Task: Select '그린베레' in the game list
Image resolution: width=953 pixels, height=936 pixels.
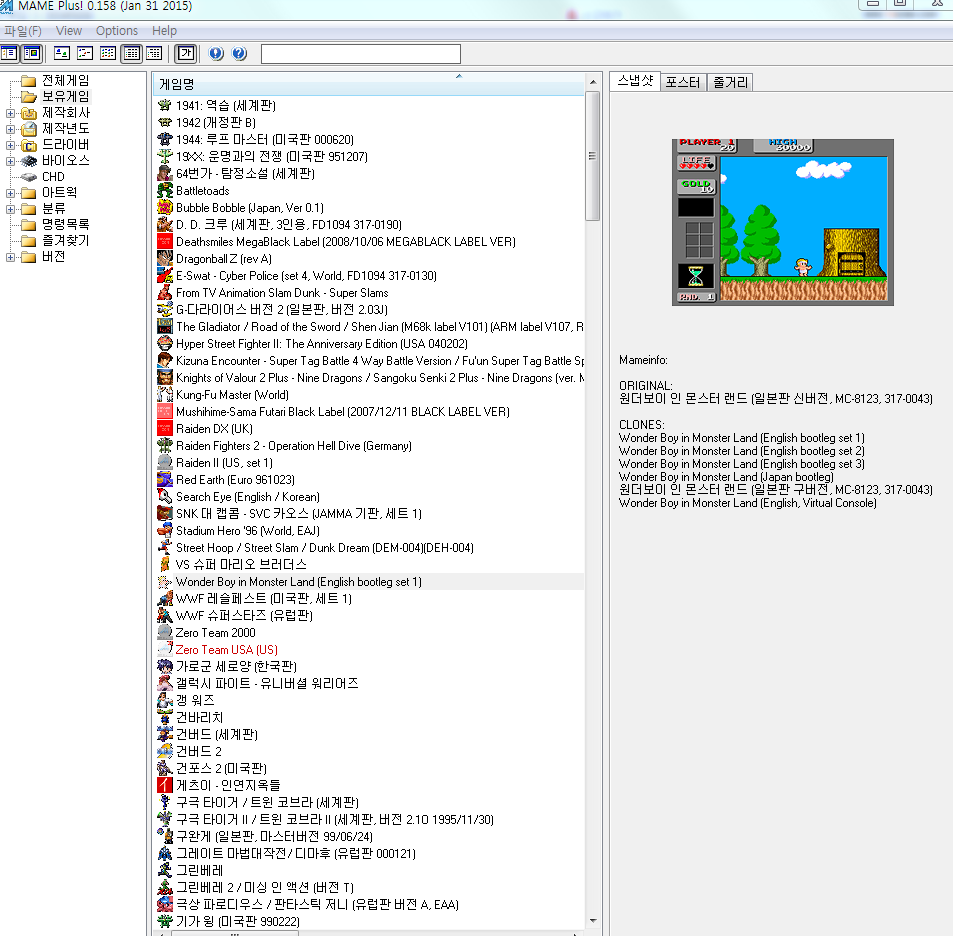Action: point(199,870)
